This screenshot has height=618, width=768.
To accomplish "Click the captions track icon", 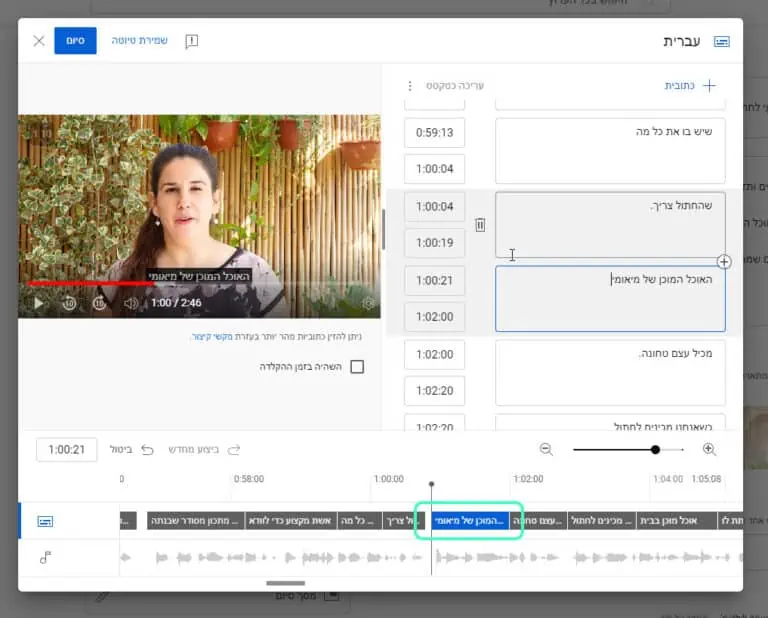I will [x=45, y=521].
